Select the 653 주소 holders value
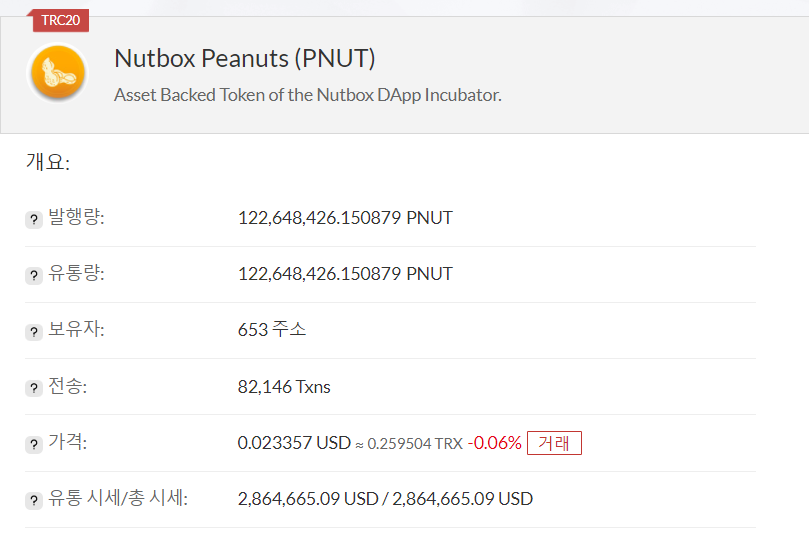This screenshot has height=534, width=809. click(x=271, y=329)
